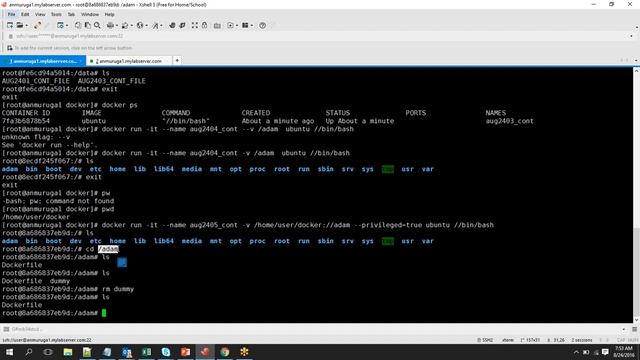640x360 pixels.
Task: Expand the Properties dropdown arrow
Action: [x=67, y=25]
